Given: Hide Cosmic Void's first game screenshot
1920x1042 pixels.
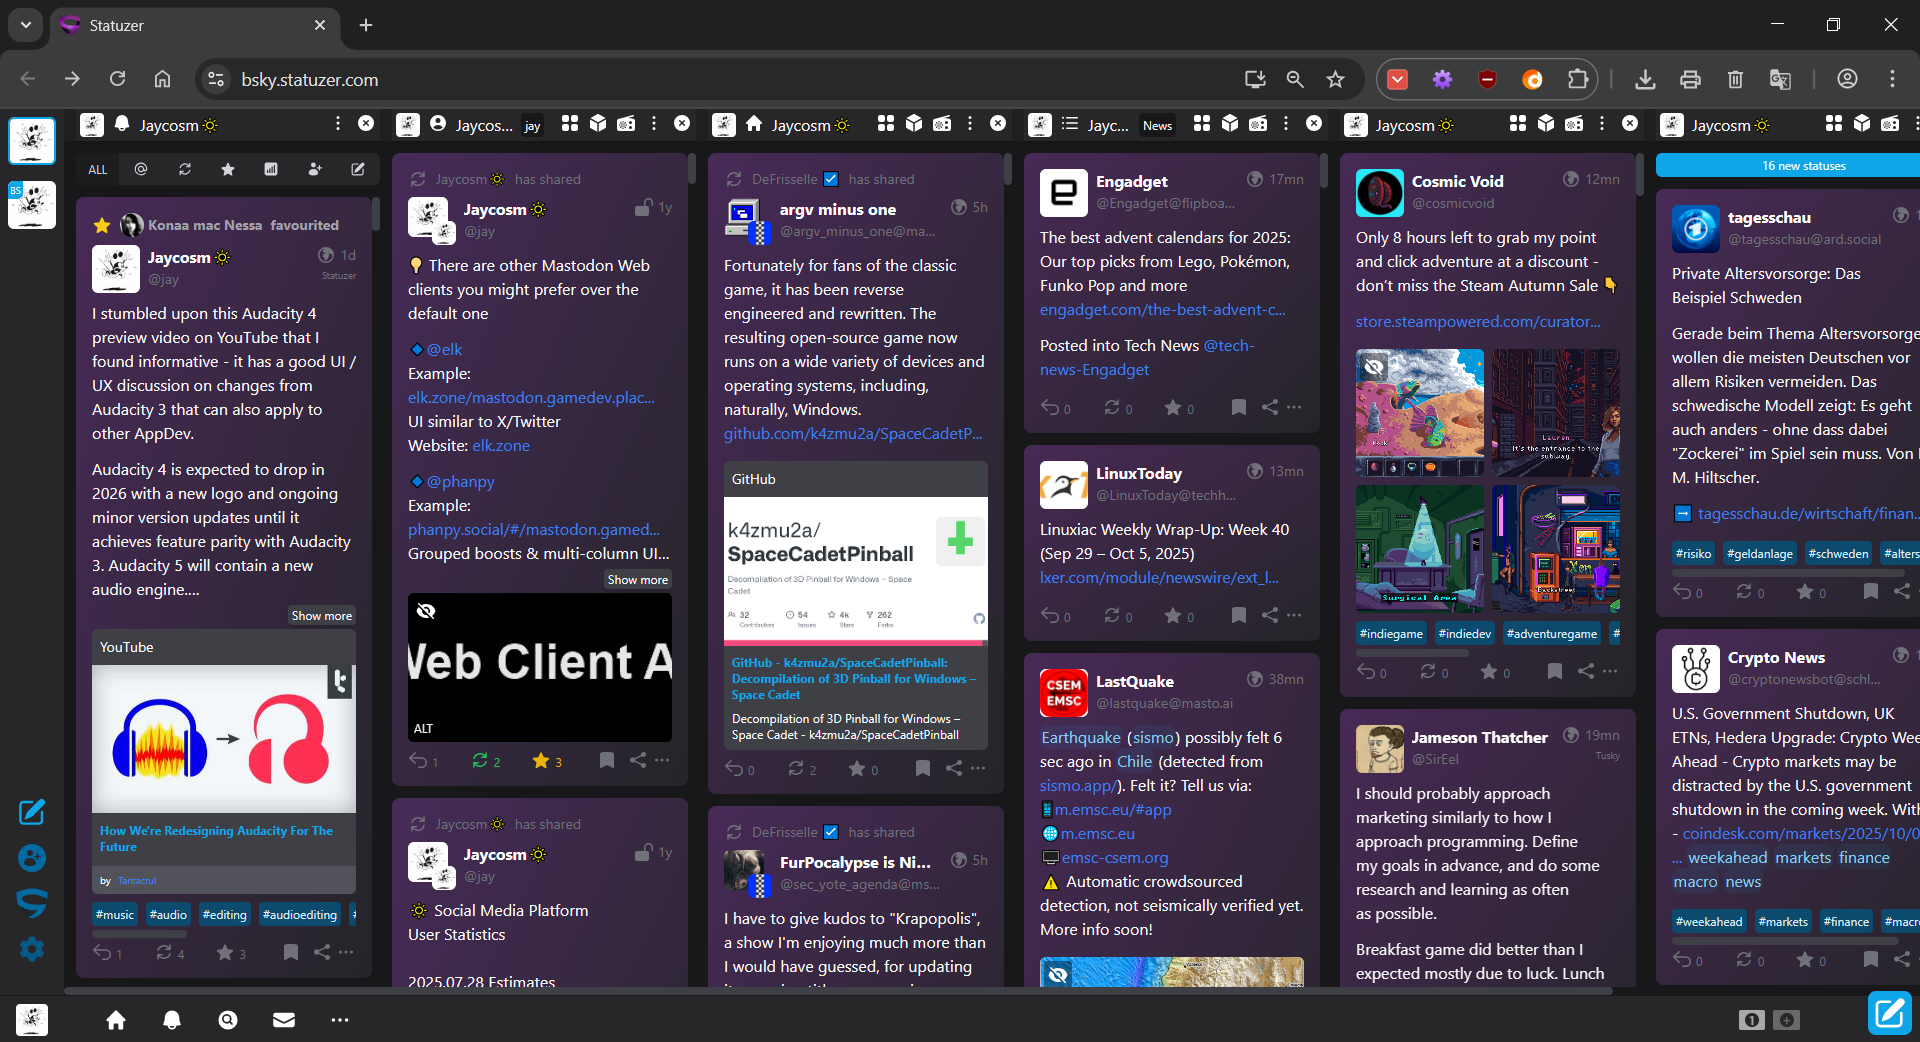Looking at the screenshot, I should pos(1375,367).
